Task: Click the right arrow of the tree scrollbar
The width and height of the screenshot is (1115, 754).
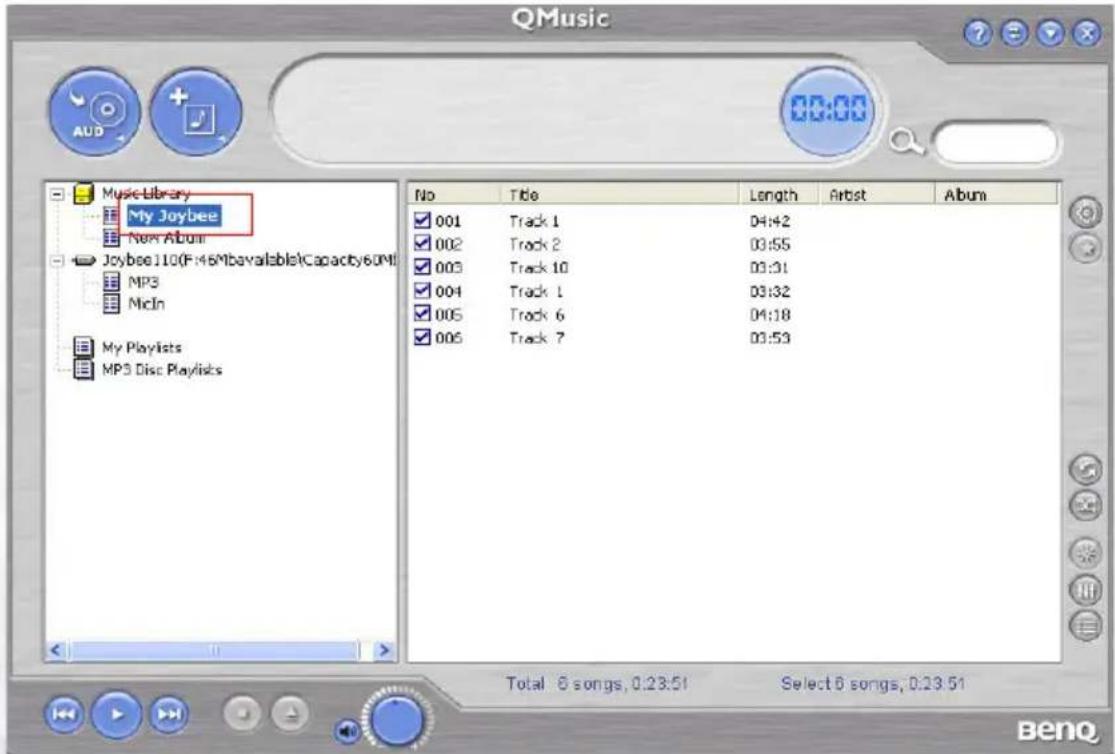Action: 384,650
